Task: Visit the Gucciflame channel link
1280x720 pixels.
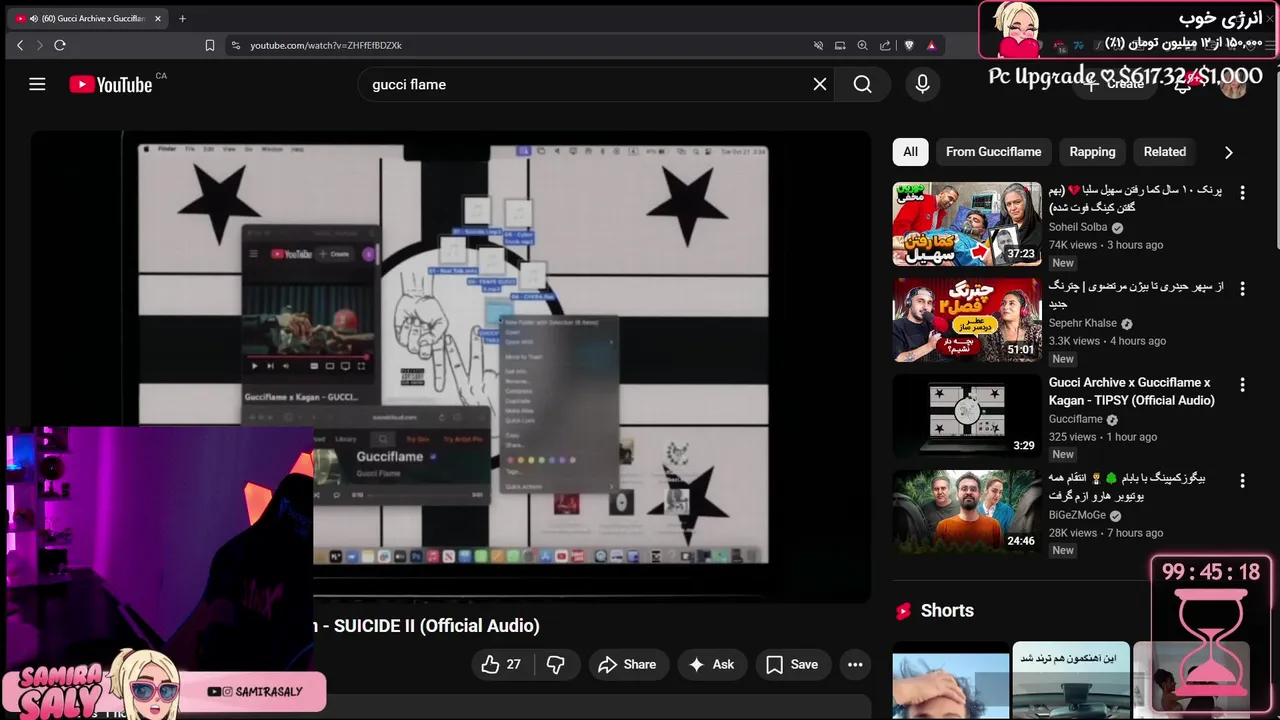Action: 1075,419
